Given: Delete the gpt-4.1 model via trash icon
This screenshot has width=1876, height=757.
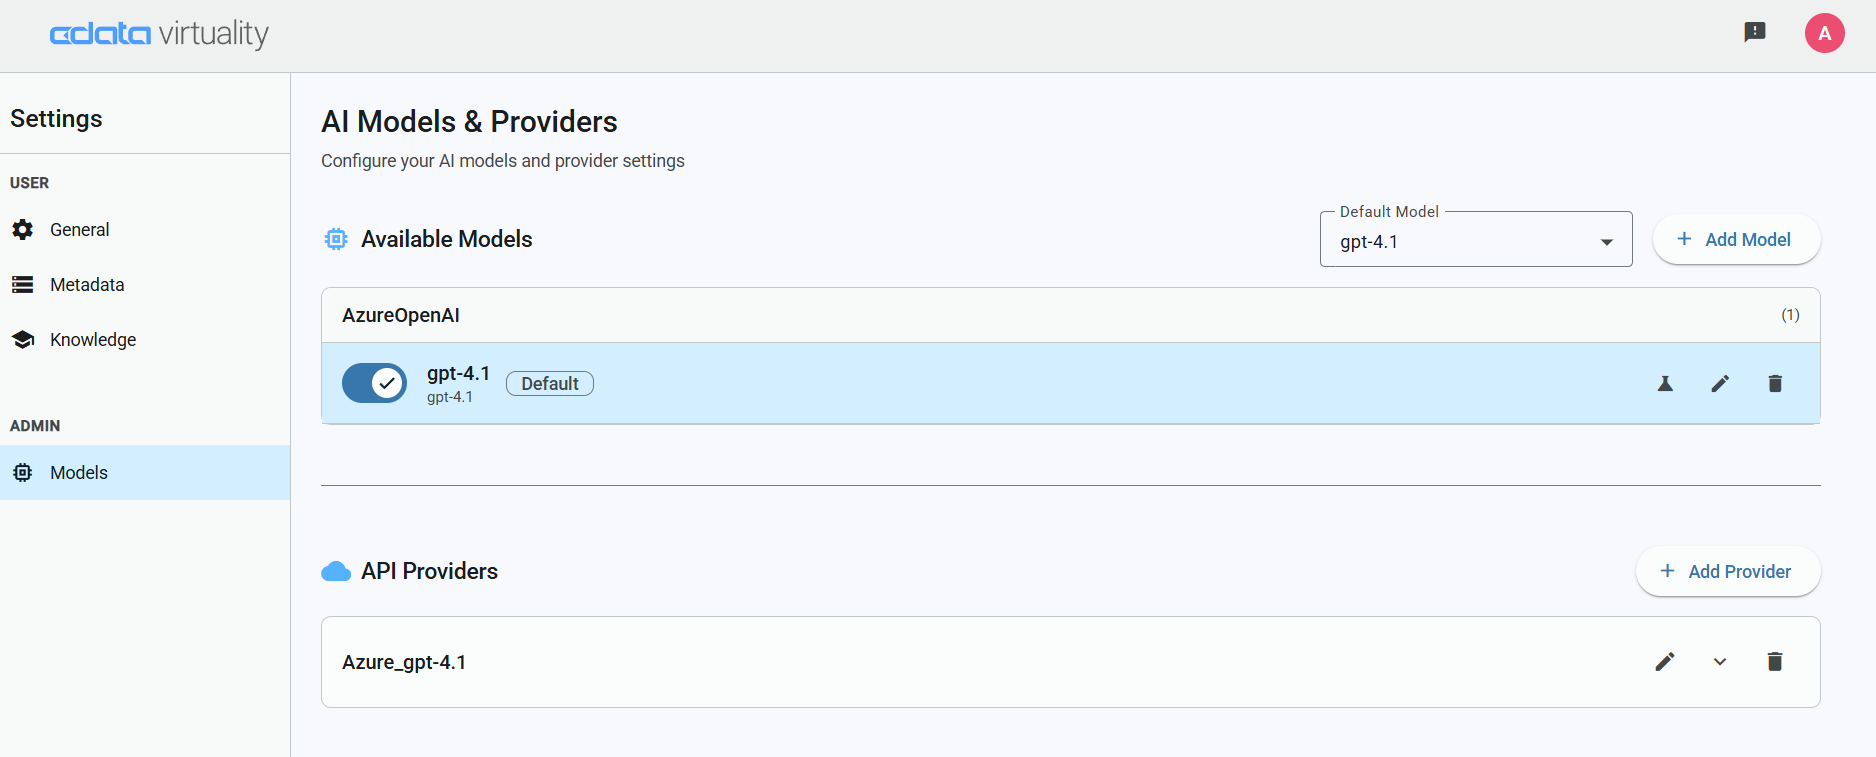Looking at the screenshot, I should tap(1775, 383).
